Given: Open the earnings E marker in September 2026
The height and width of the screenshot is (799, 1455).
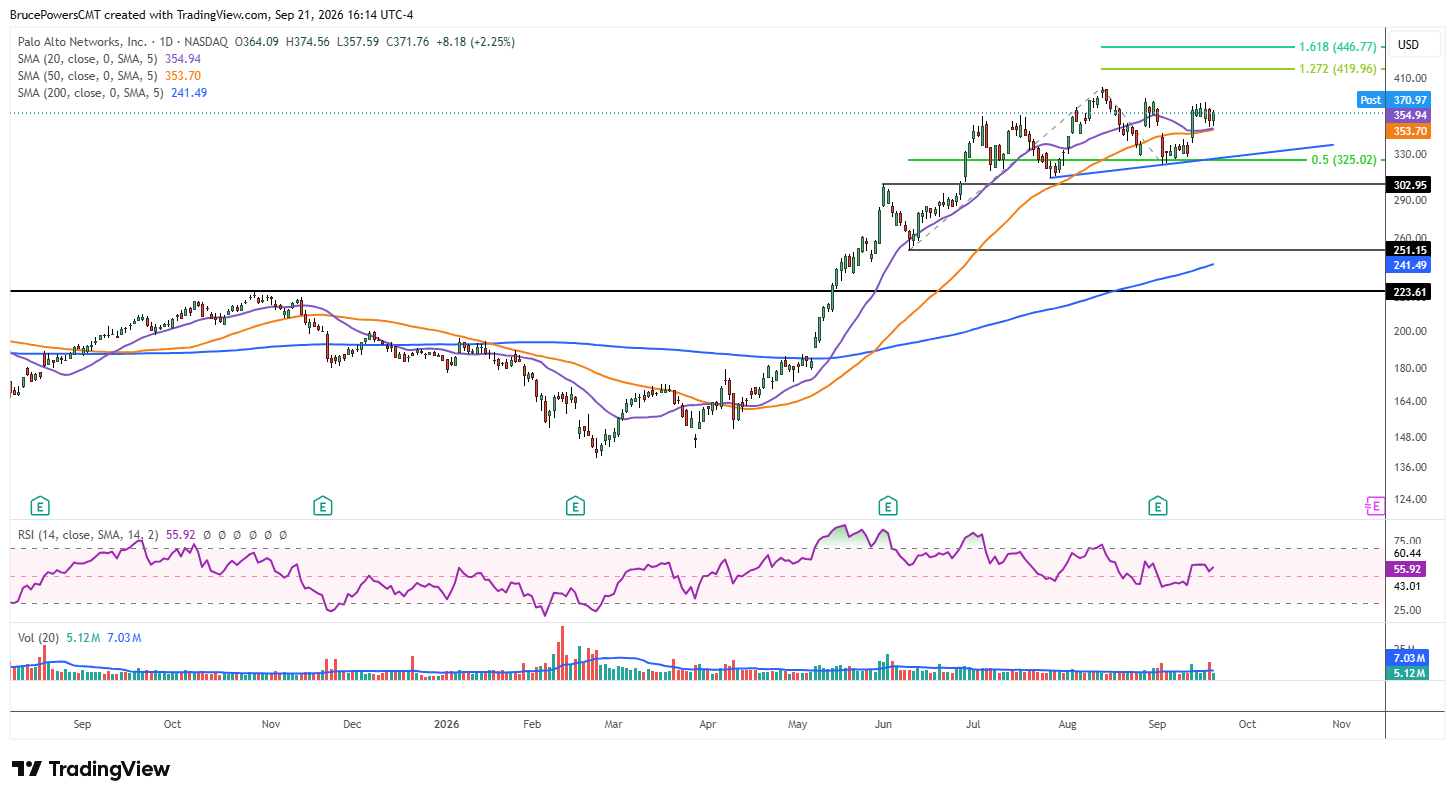Looking at the screenshot, I should 1158,506.
